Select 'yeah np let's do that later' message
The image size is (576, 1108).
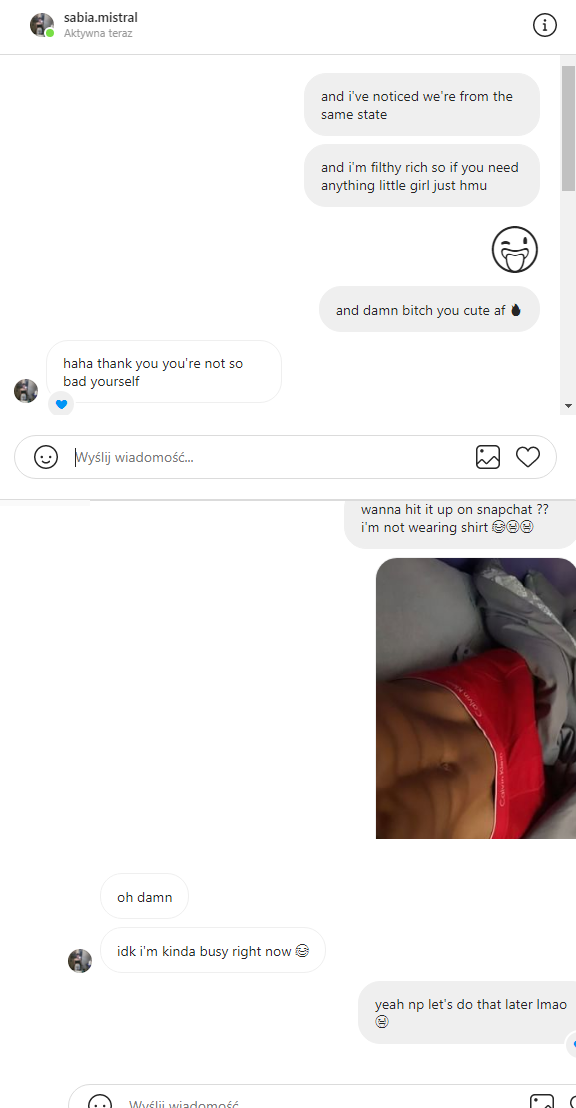467,1013
